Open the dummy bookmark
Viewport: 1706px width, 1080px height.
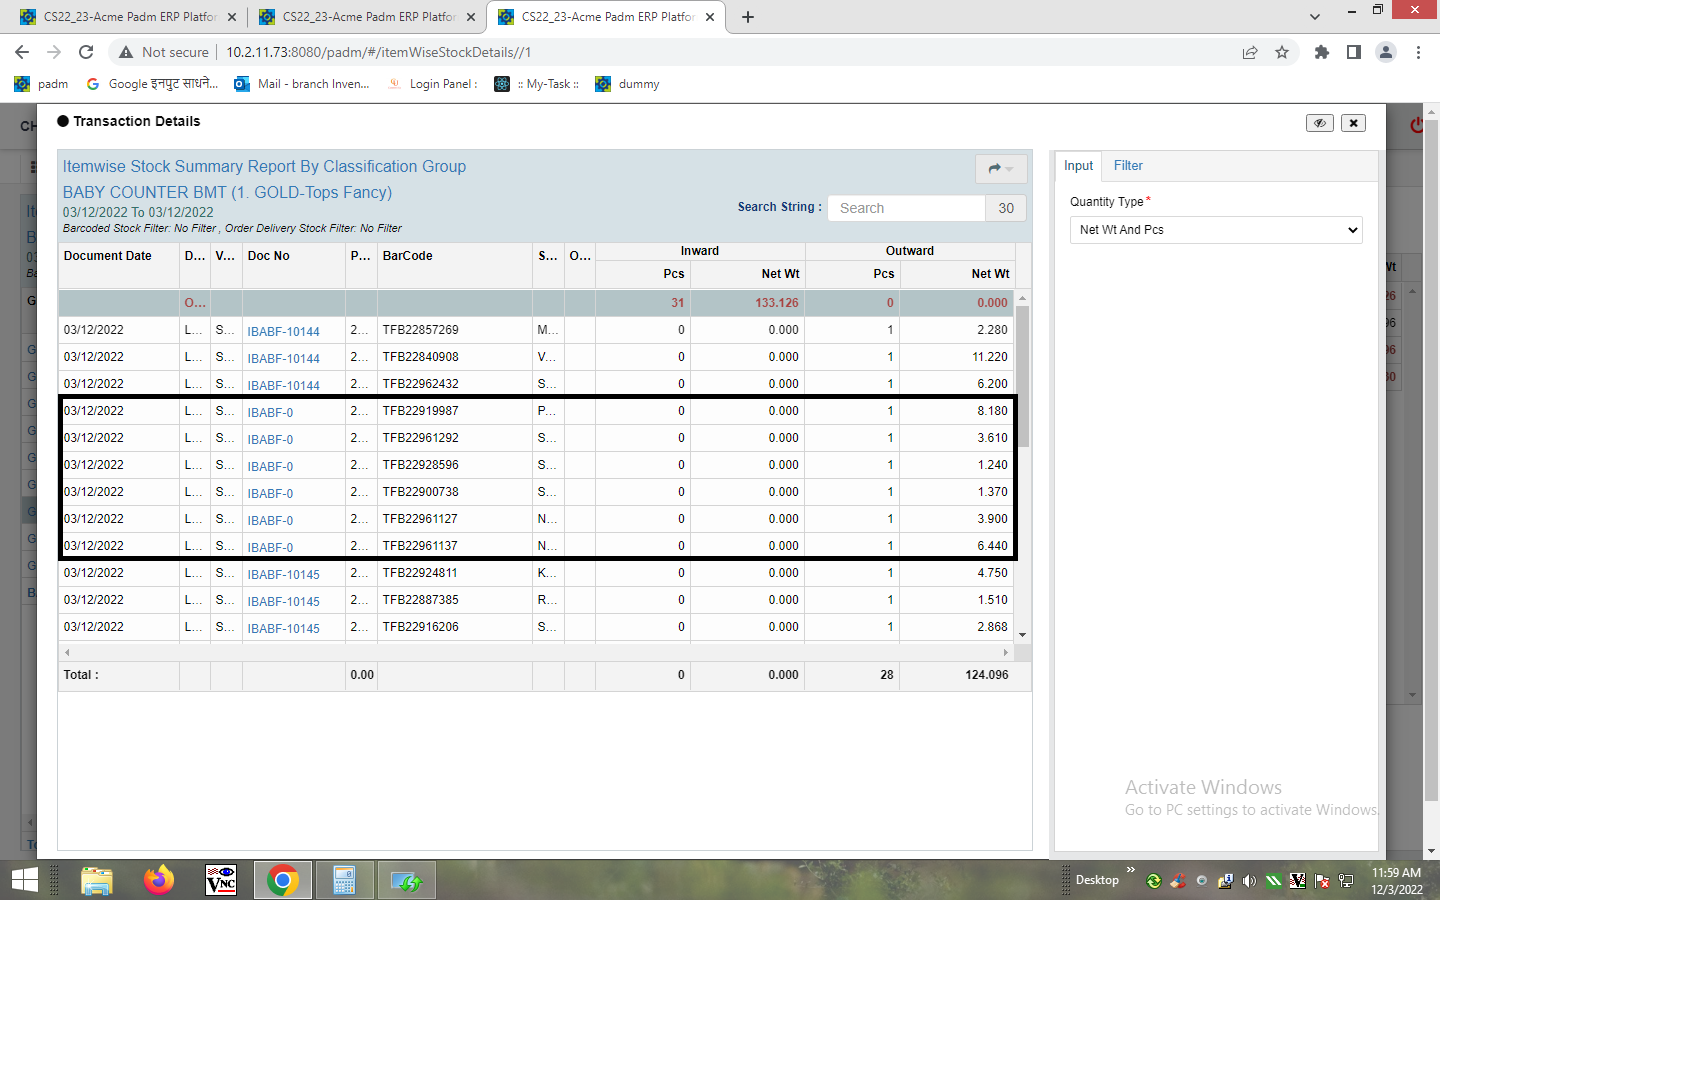point(627,84)
